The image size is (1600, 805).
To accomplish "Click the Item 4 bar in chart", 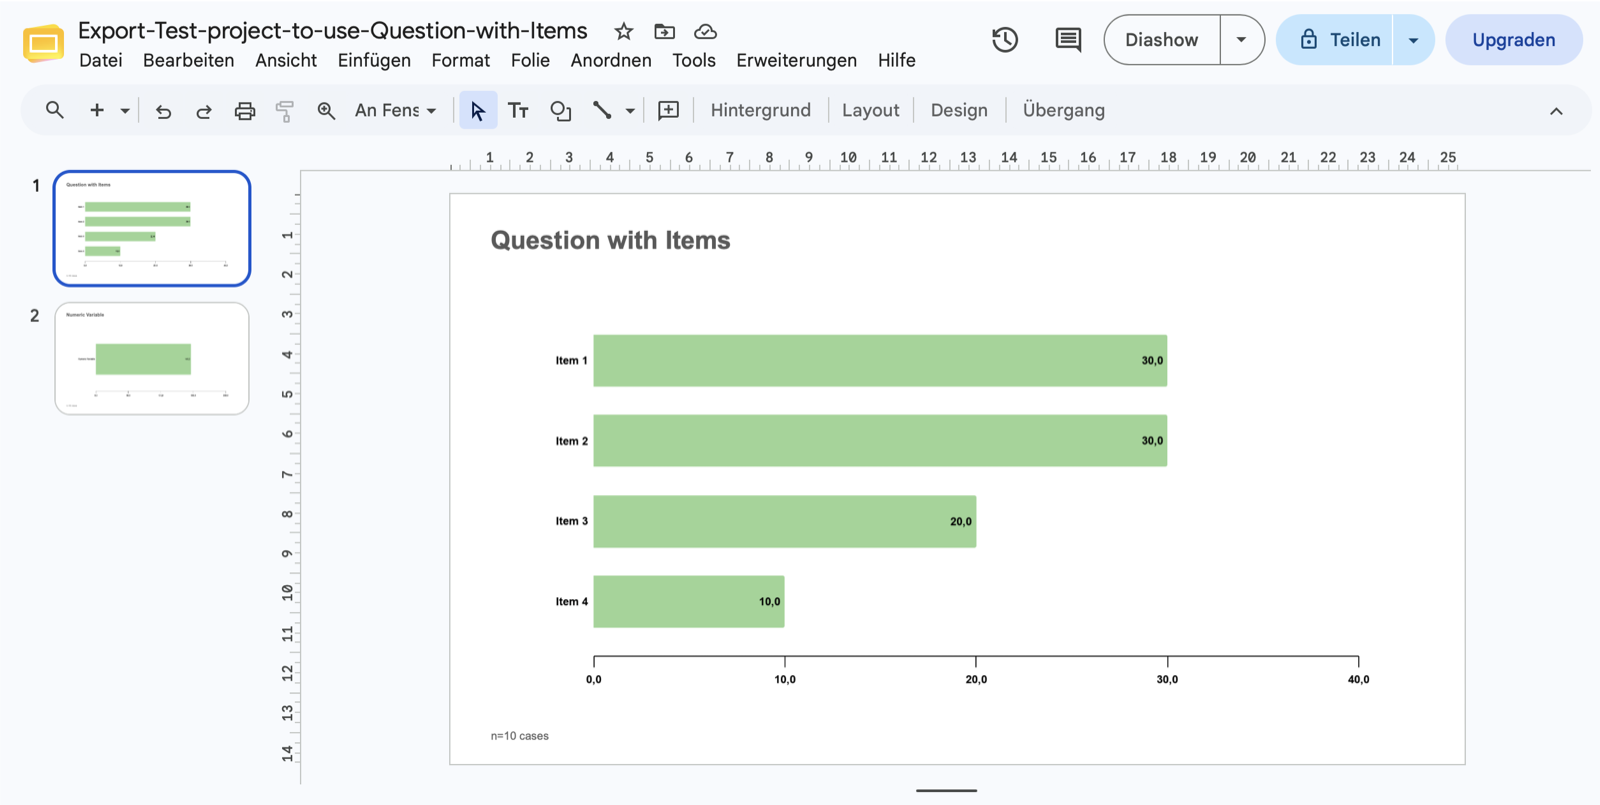I will click(x=689, y=601).
